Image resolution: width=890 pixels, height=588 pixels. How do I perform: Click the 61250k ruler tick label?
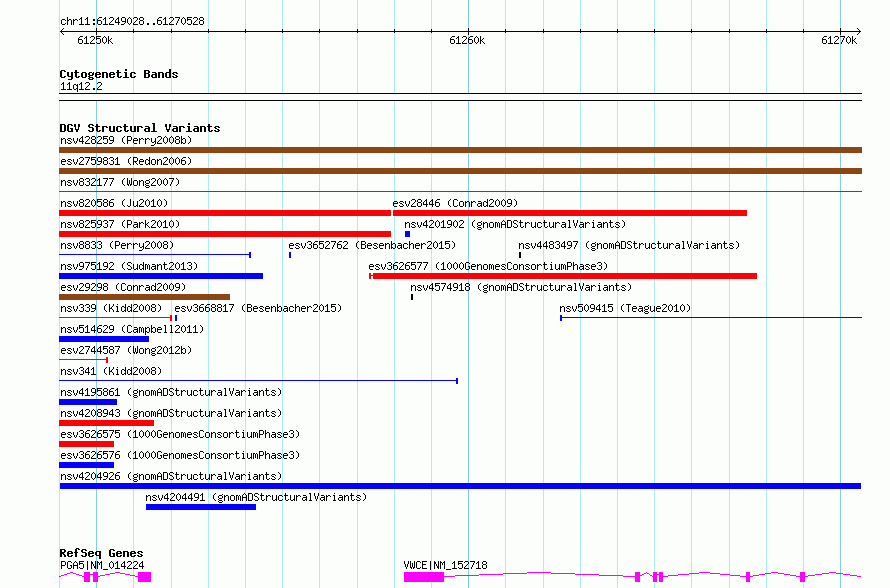point(95,40)
